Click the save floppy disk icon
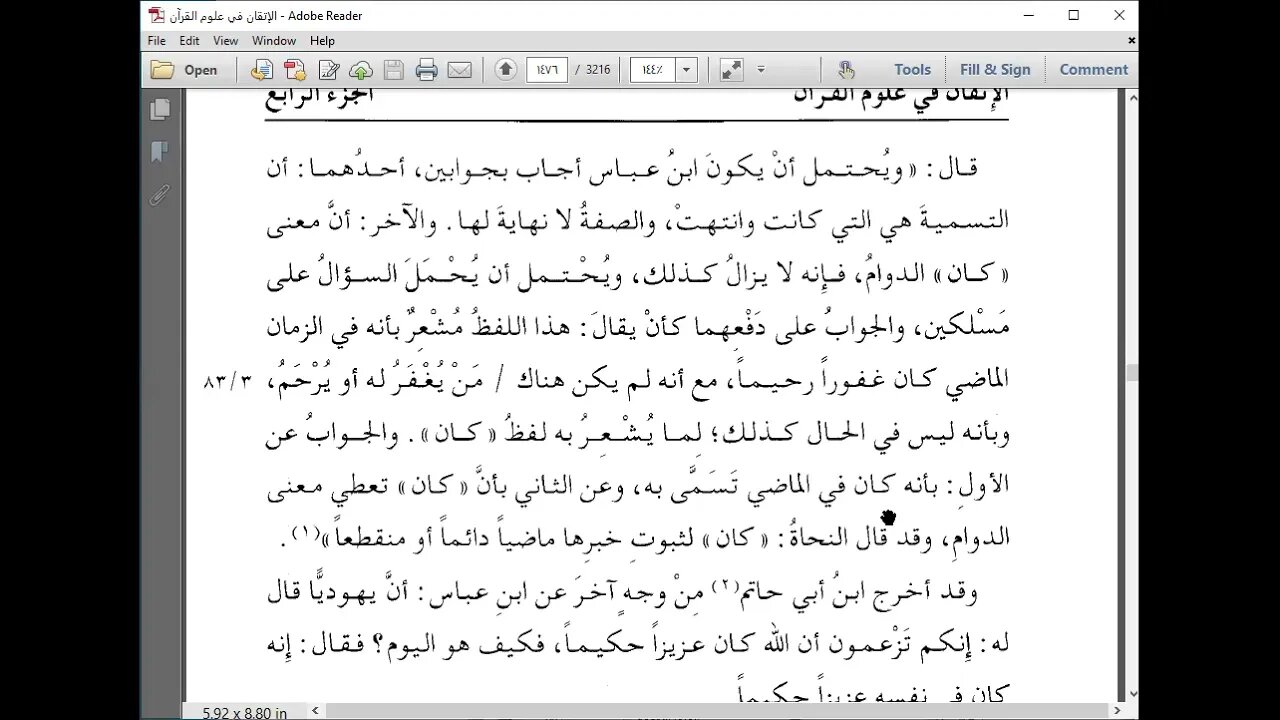1280x720 pixels. (394, 70)
